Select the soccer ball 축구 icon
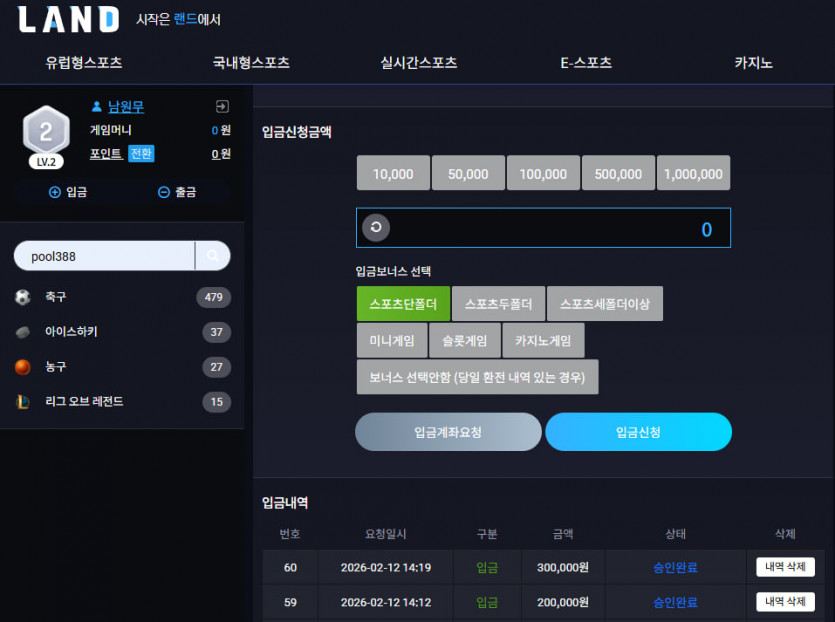Viewport: 835px width, 622px height. click(22, 297)
